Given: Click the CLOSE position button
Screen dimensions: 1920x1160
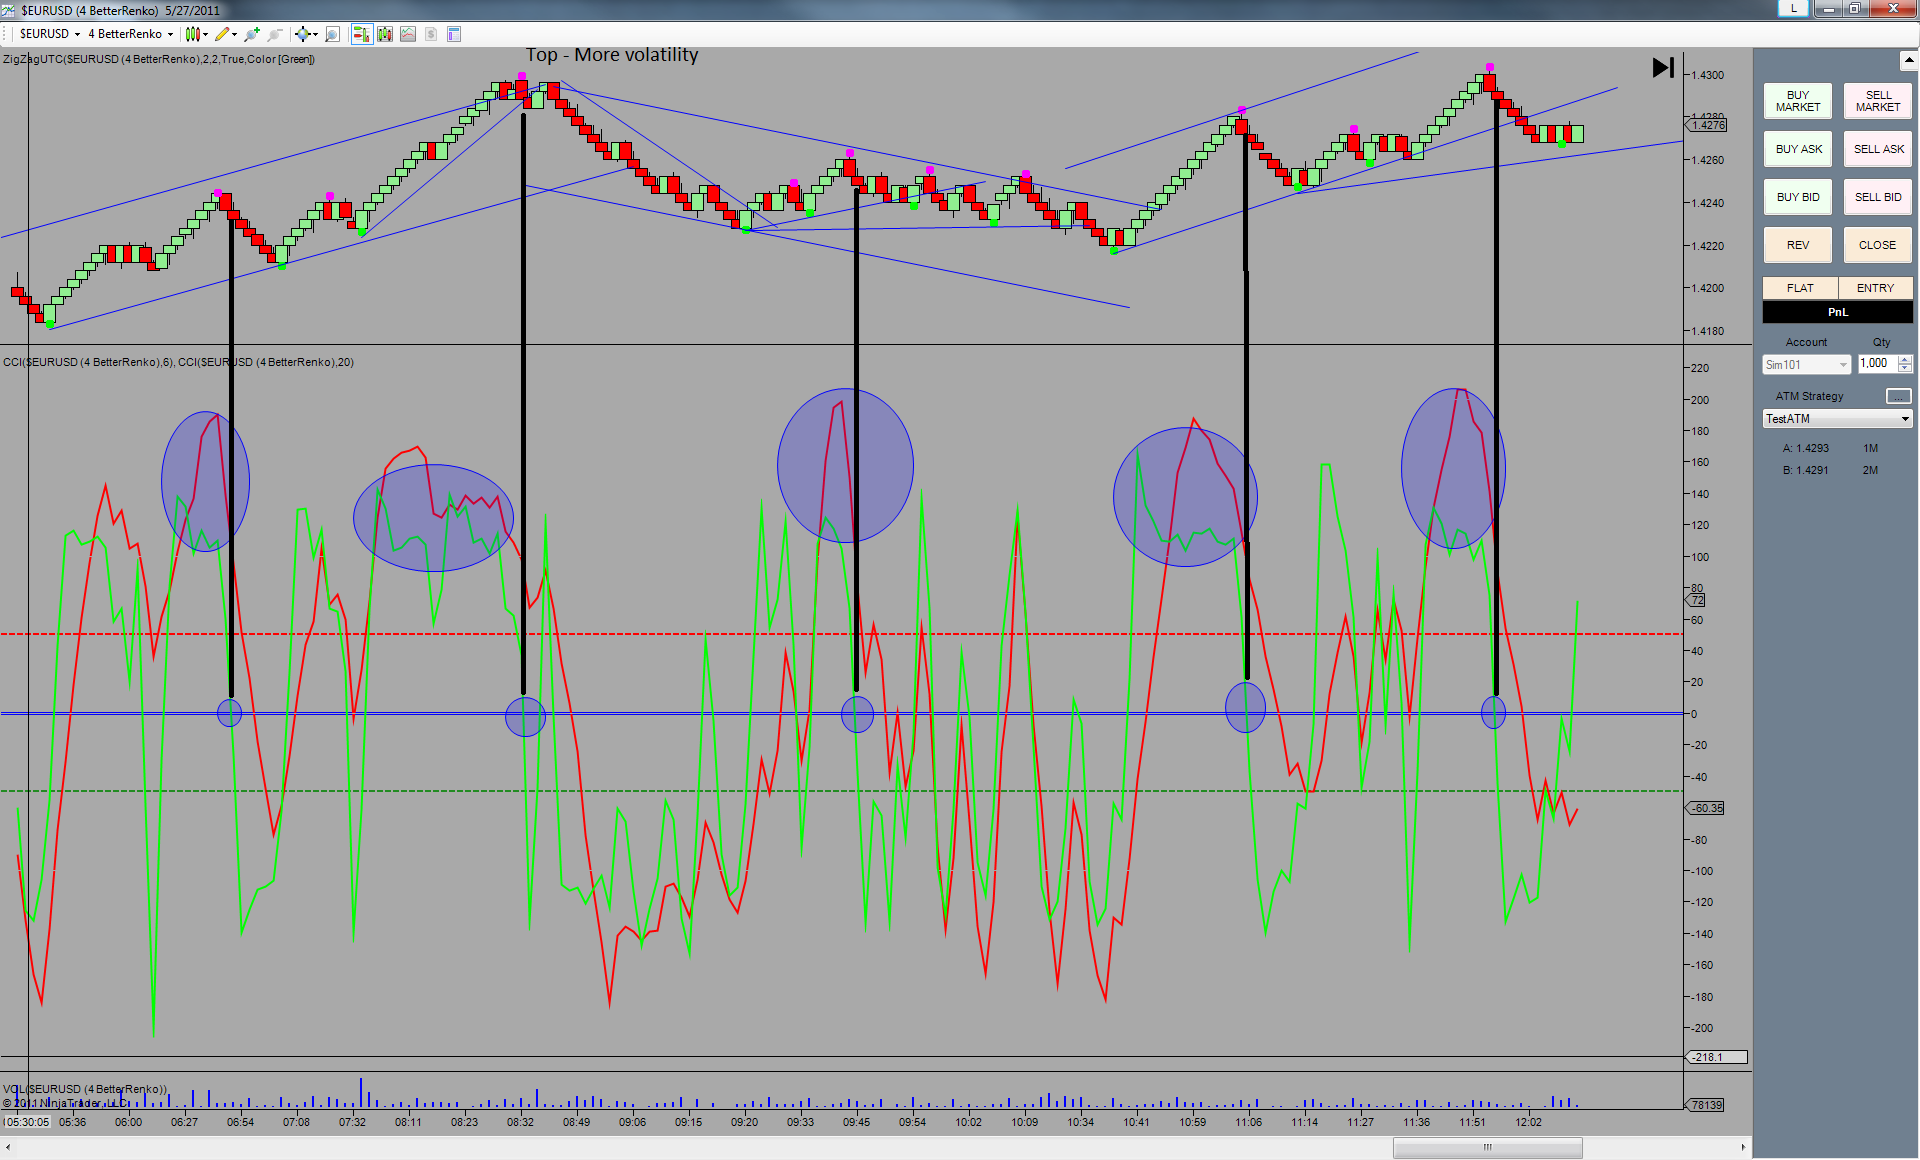Looking at the screenshot, I should click(x=1878, y=245).
